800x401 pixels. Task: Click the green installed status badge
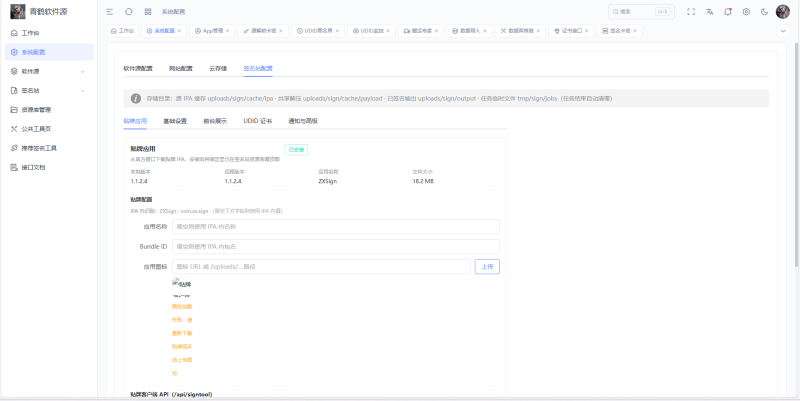(x=296, y=149)
